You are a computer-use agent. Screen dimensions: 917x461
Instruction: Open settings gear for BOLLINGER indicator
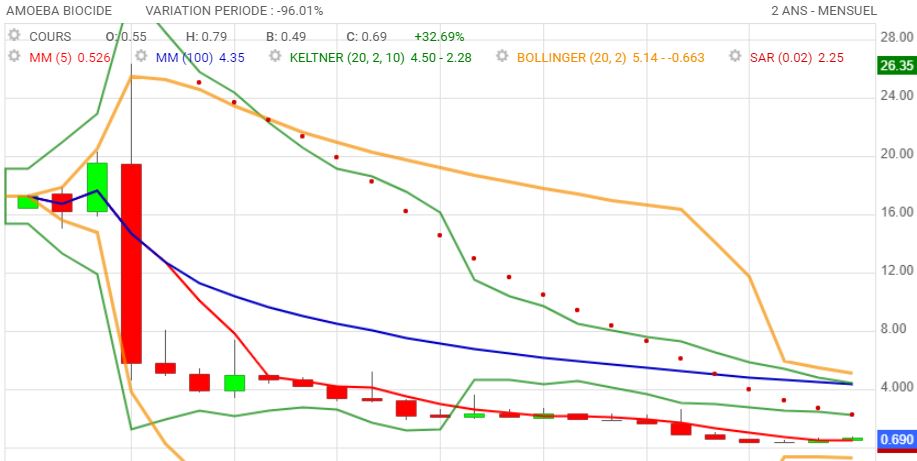point(502,56)
